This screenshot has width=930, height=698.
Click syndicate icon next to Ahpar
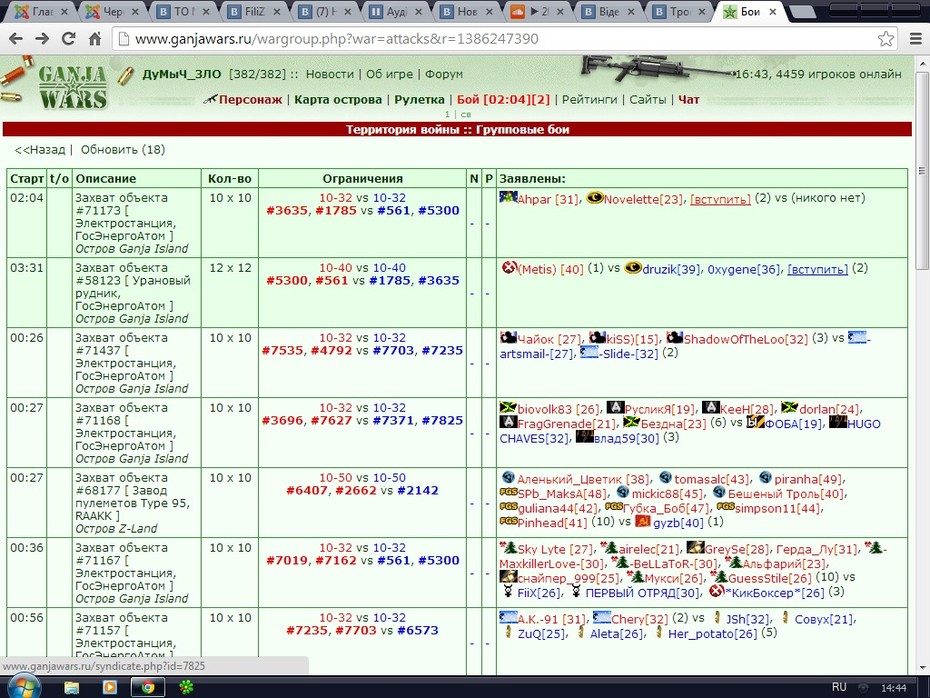click(x=508, y=197)
